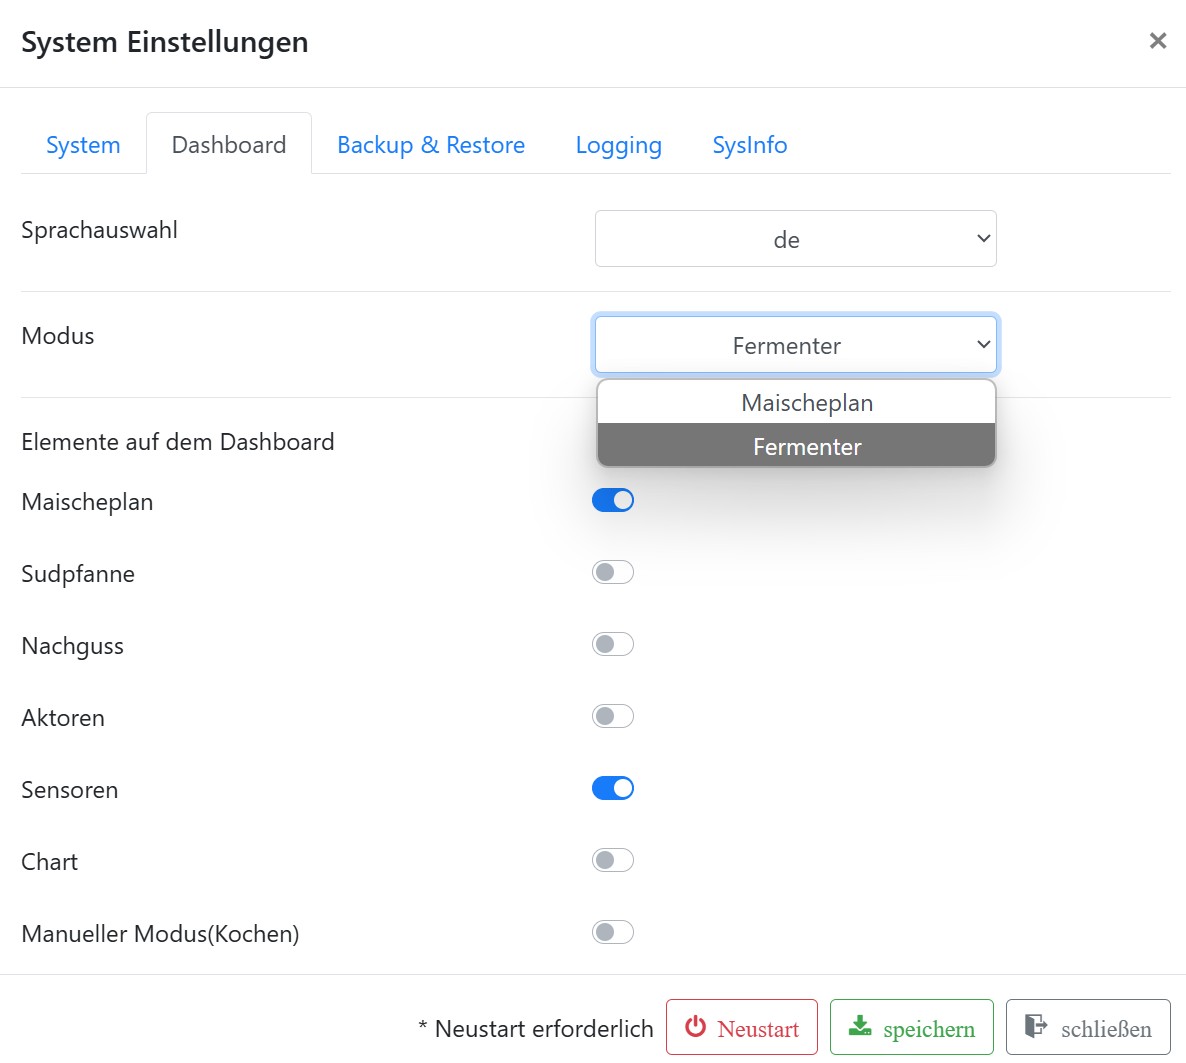This screenshot has height=1063, width=1186.
Task: Open the Backup & Restore tab
Action: coord(430,145)
